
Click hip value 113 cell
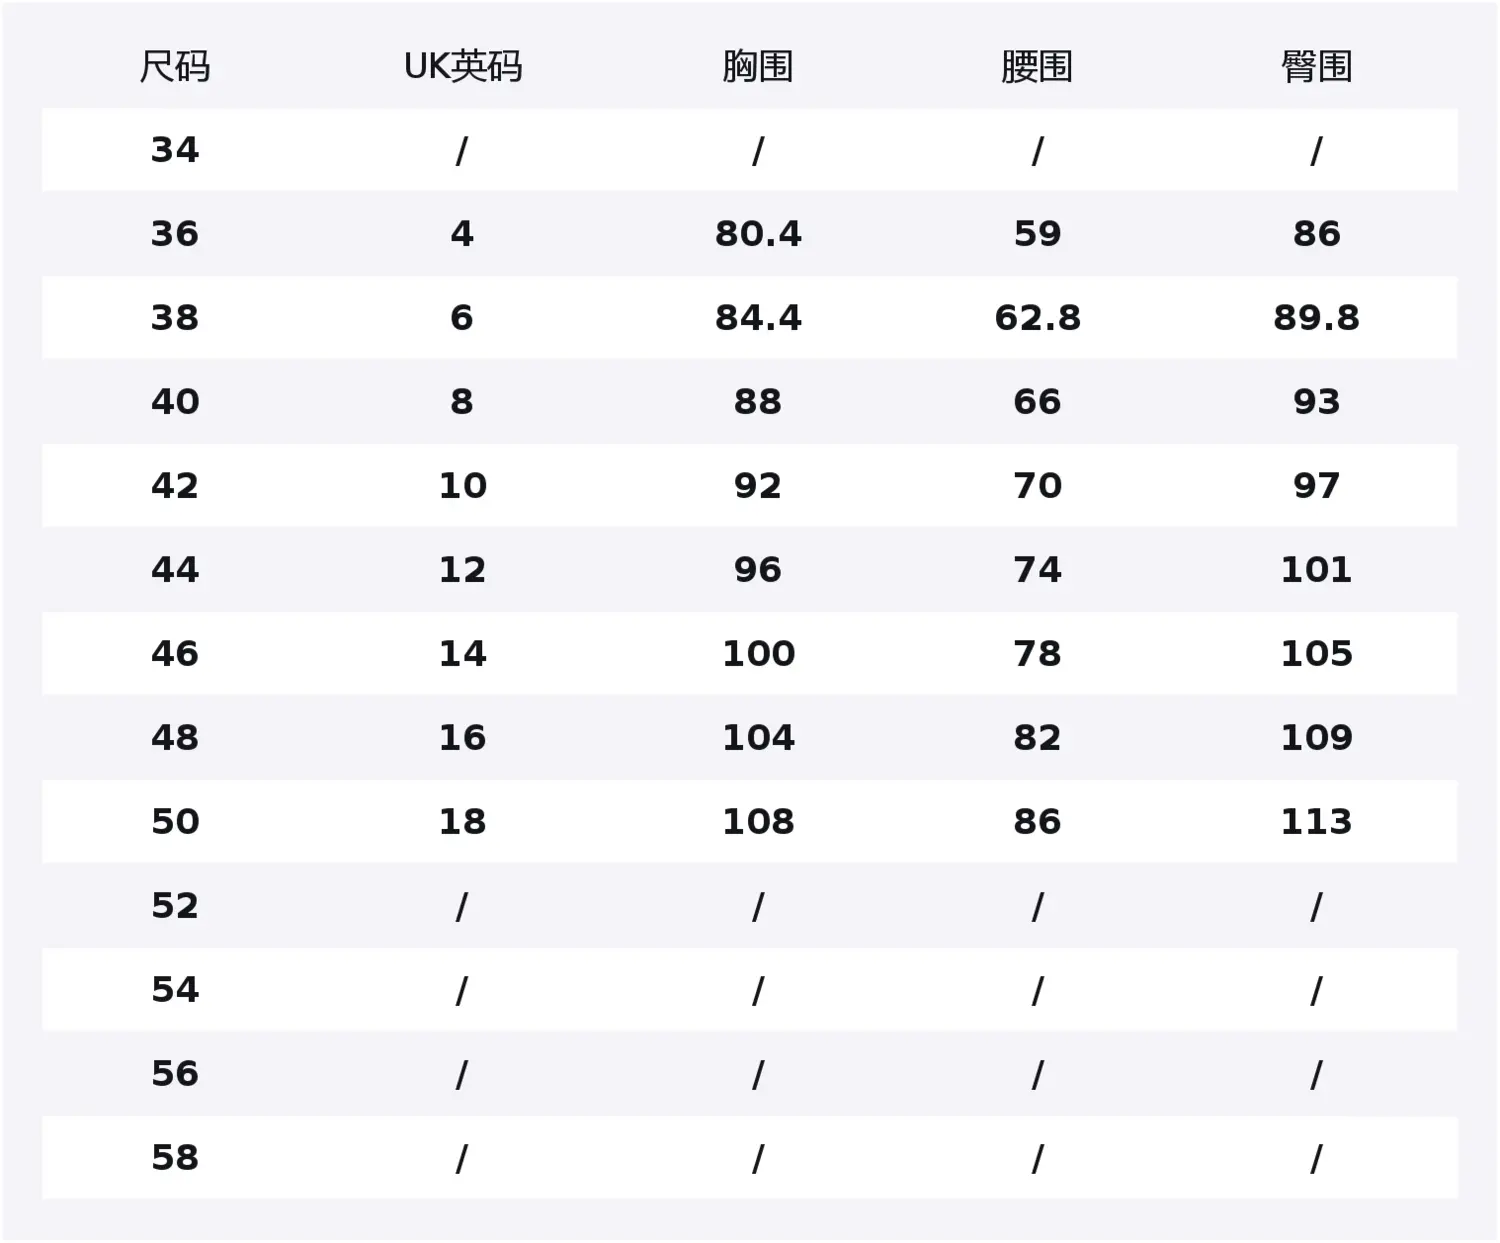[1316, 822]
